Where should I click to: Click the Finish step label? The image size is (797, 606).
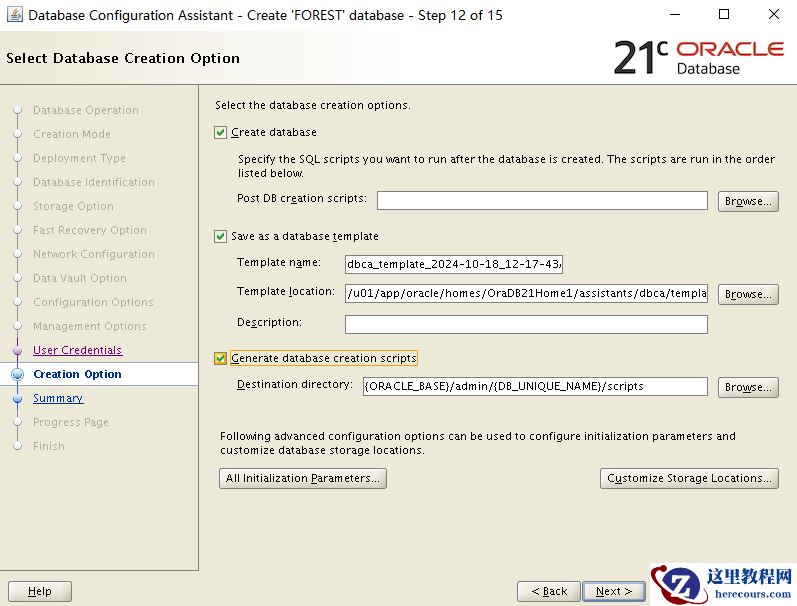click(x=49, y=446)
